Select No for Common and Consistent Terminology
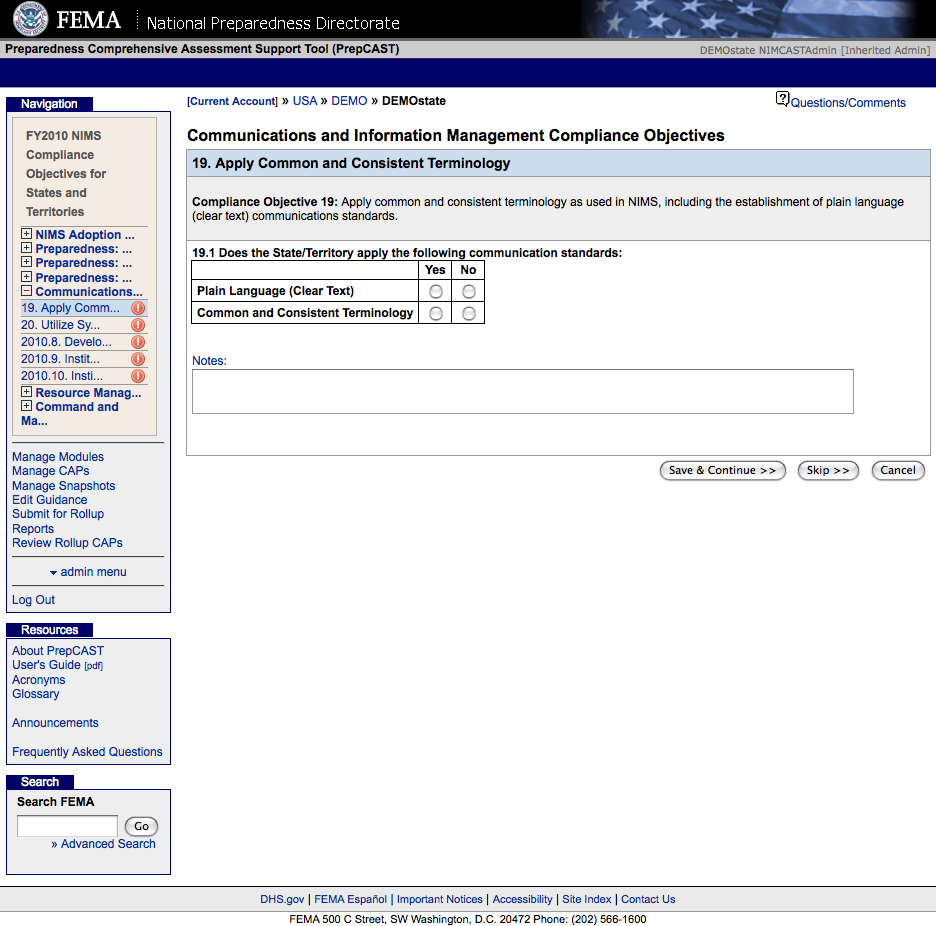Image resolution: width=936 pixels, height=926 pixels. [x=469, y=313]
